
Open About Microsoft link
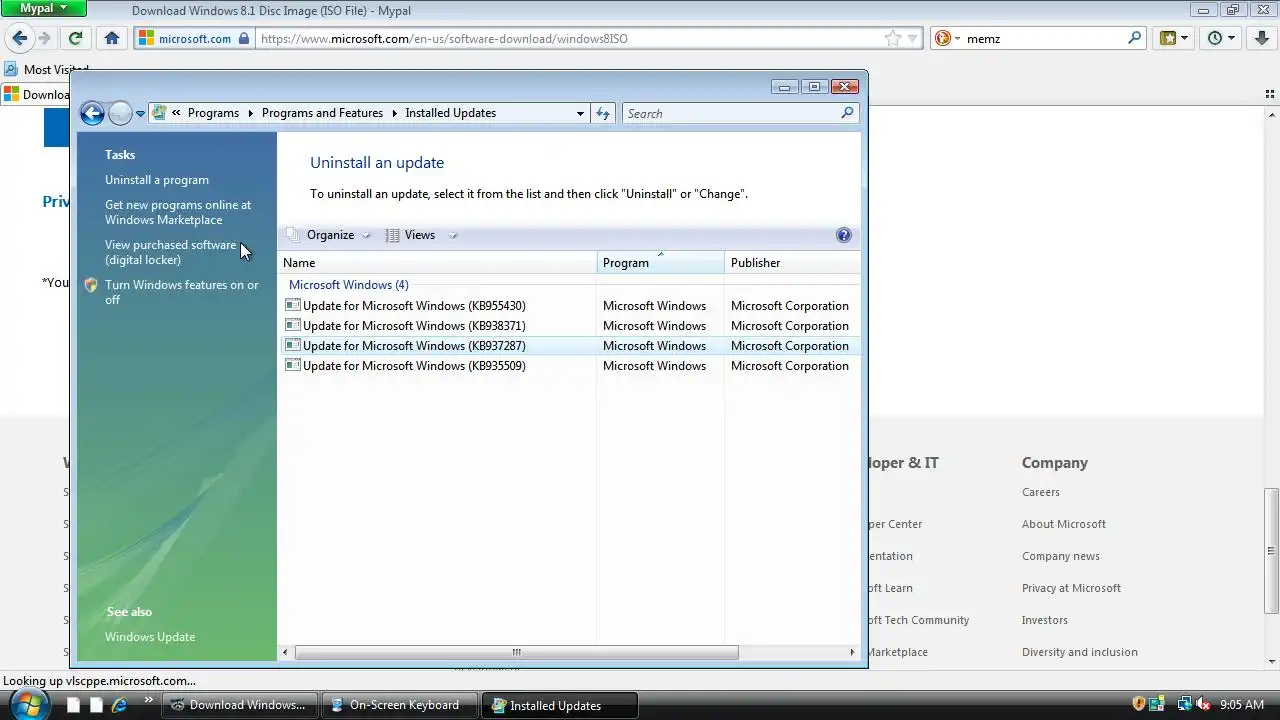(x=1063, y=524)
